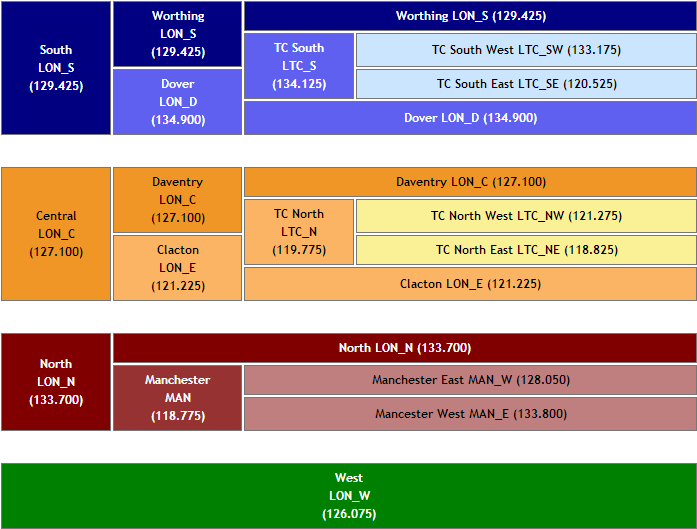This screenshot has height=529, width=697.
Task: Select the orange Central LON_C block
Action: pyautogui.click(x=56, y=234)
